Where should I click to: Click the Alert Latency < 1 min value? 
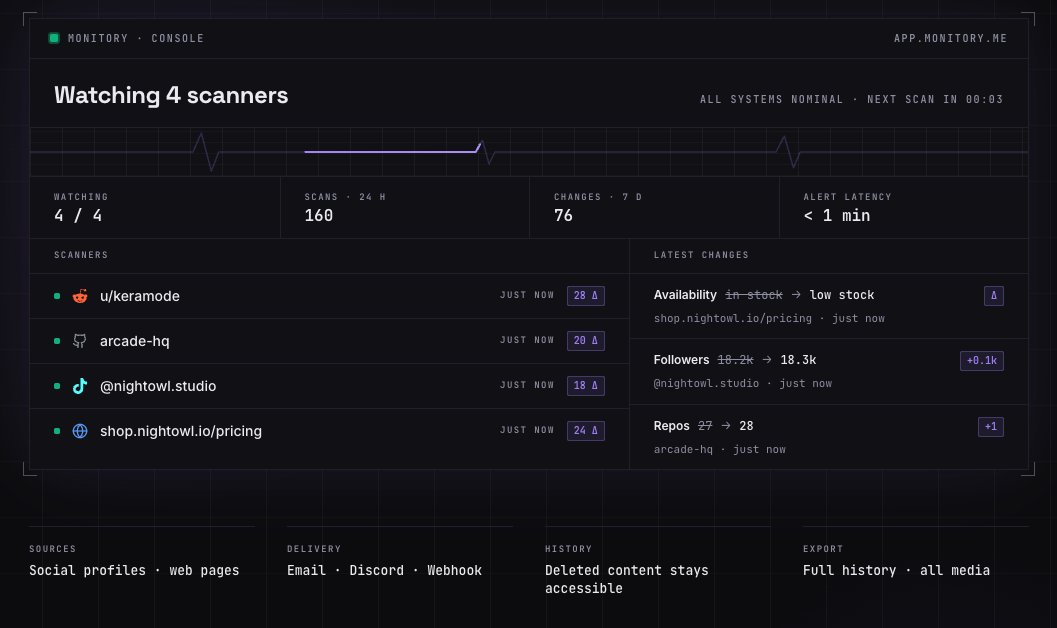pyautogui.click(x=837, y=216)
